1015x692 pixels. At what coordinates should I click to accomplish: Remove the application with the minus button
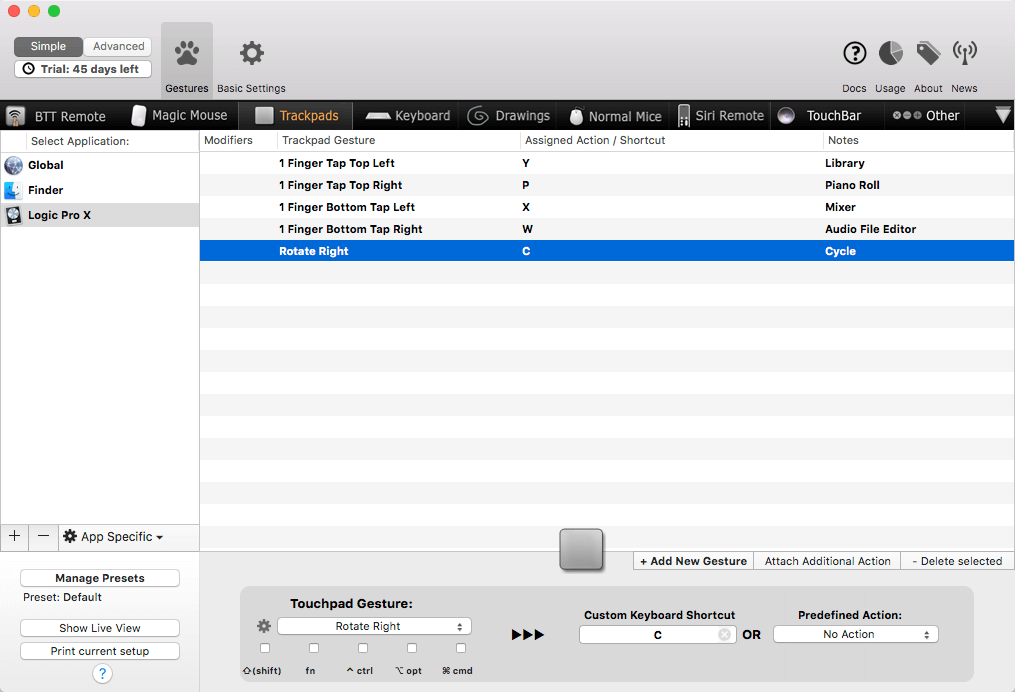pyautogui.click(x=43, y=536)
